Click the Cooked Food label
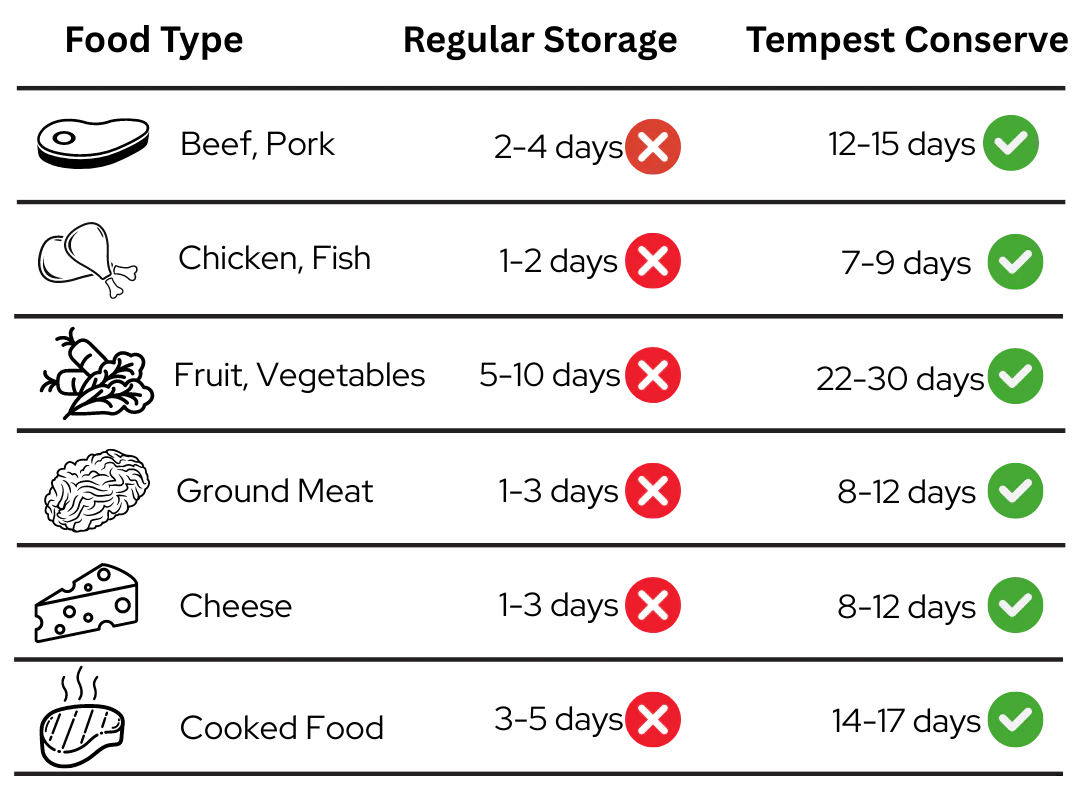Viewport: 1080px width, 797px height. pyautogui.click(x=282, y=728)
